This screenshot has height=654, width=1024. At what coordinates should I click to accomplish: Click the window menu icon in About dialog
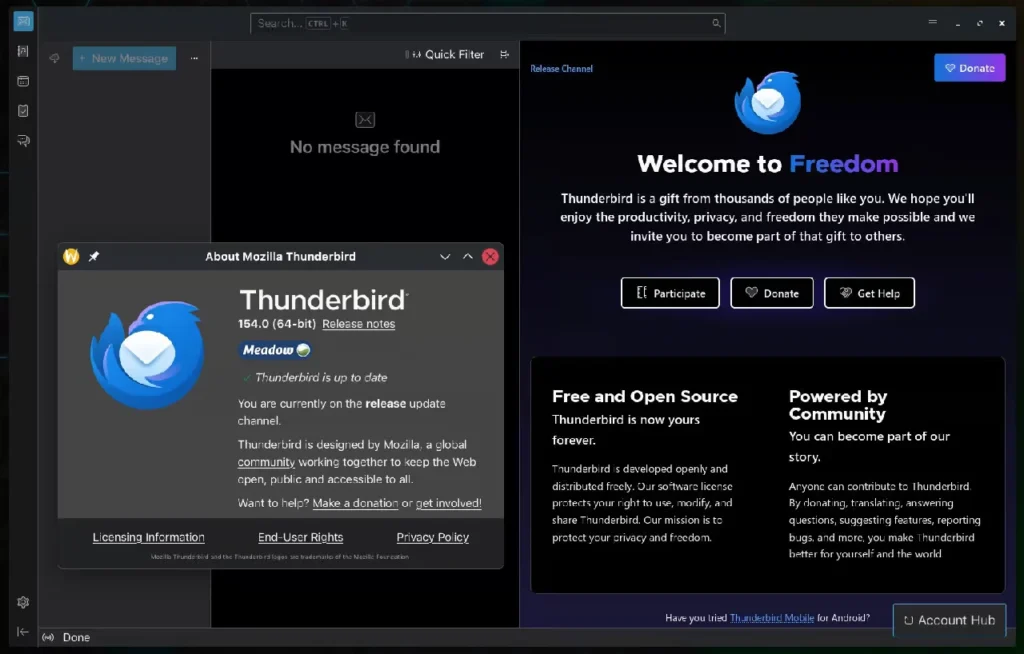pyautogui.click(x=71, y=257)
